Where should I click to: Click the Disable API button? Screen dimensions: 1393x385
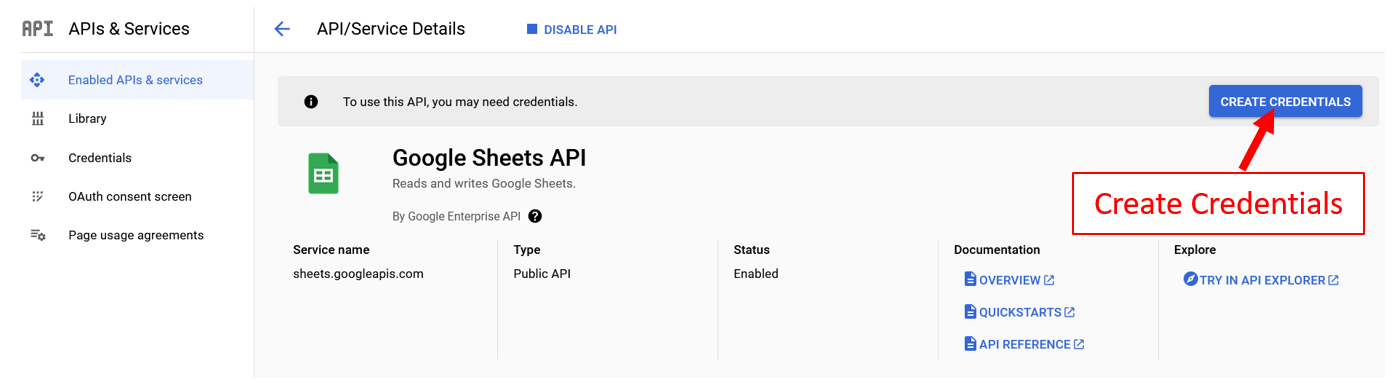pyautogui.click(x=572, y=30)
